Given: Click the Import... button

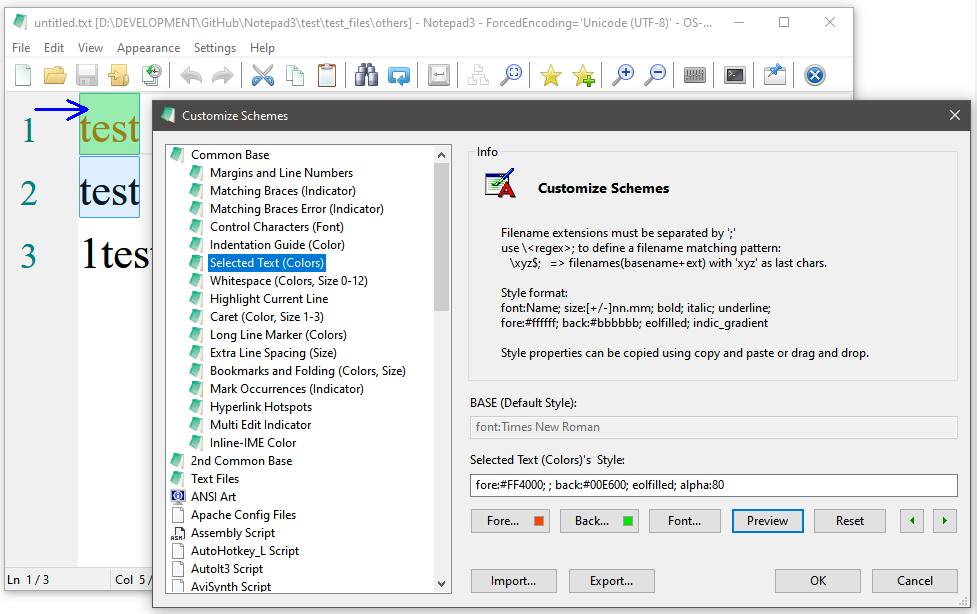Looking at the screenshot, I should pyautogui.click(x=513, y=580).
